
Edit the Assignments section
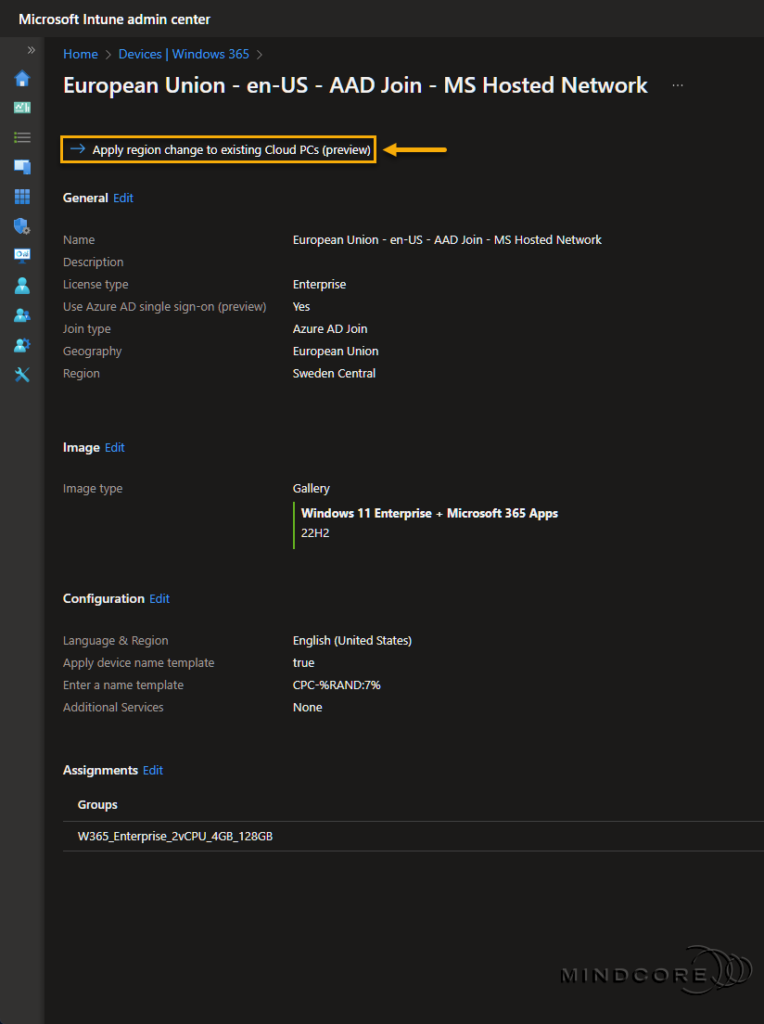(x=153, y=771)
